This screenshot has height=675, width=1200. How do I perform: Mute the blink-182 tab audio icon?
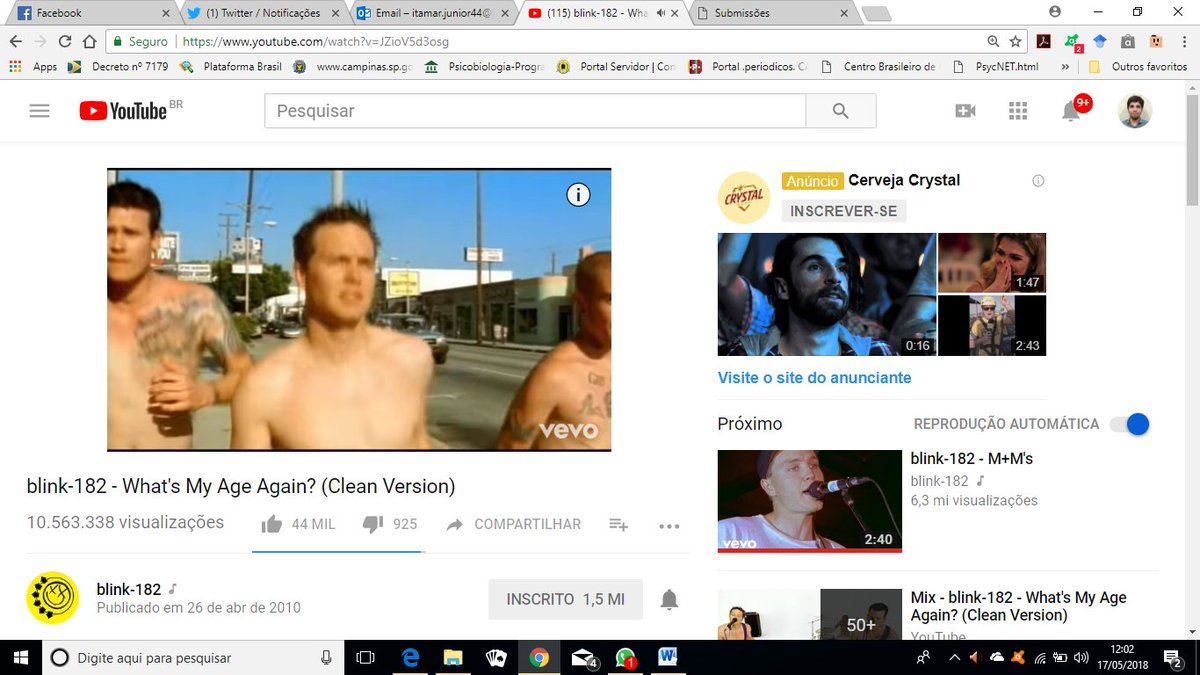point(662,13)
